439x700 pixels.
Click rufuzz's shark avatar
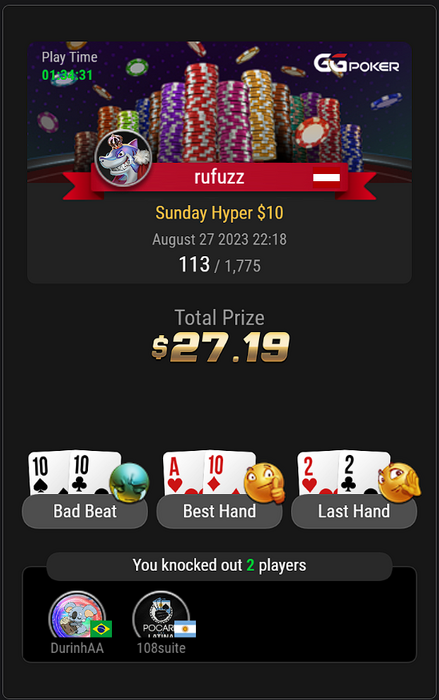click(x=124, y=158)
